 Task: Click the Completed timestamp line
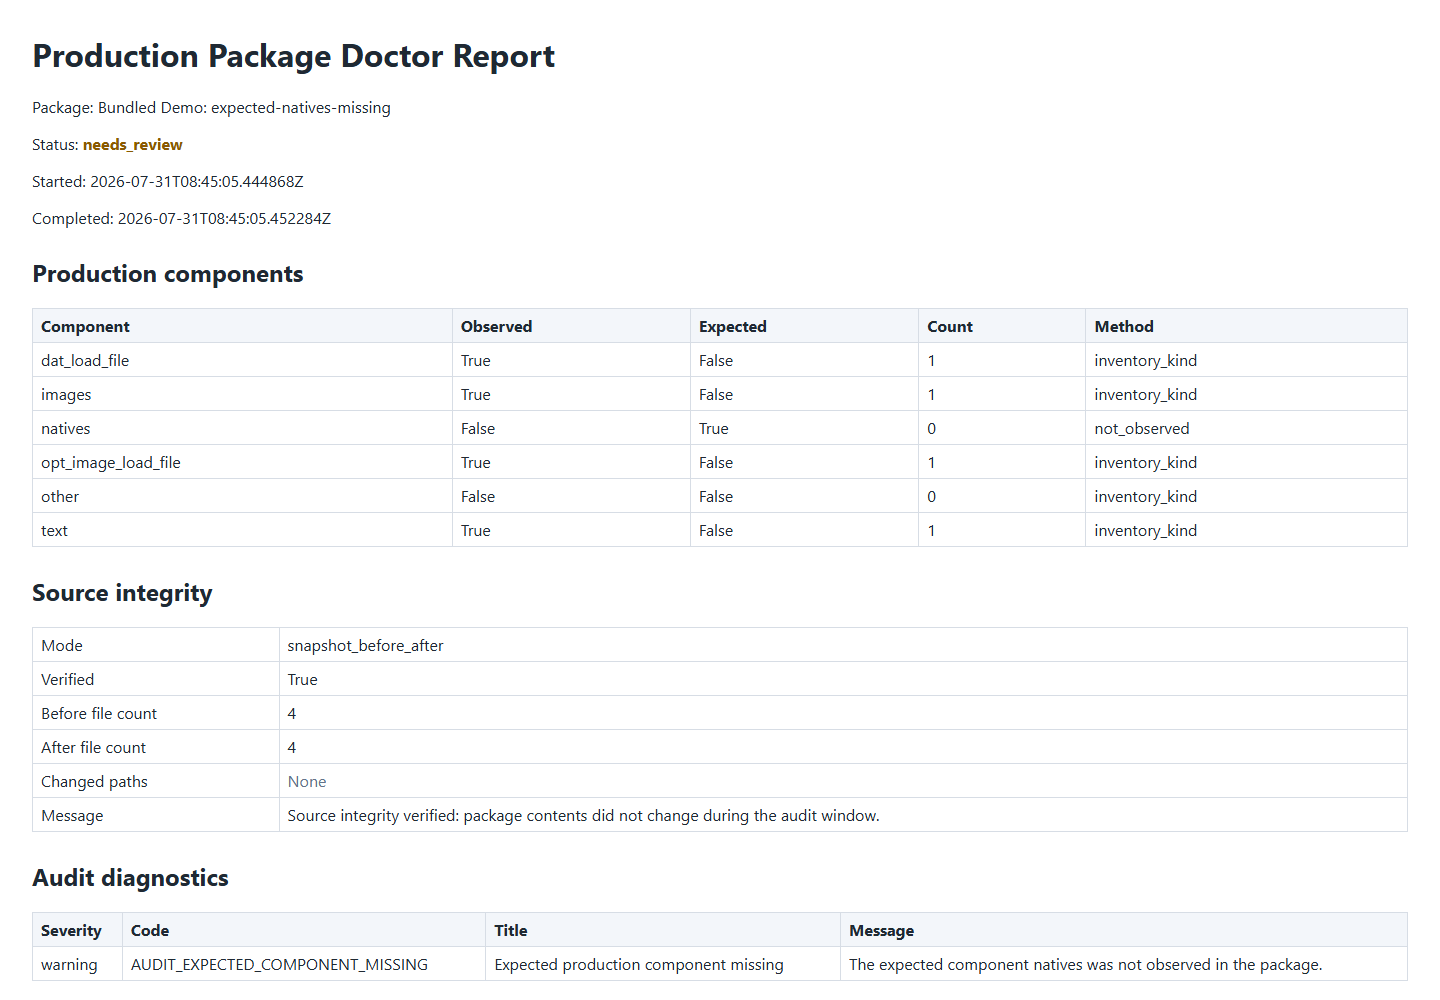coord(181,219)
